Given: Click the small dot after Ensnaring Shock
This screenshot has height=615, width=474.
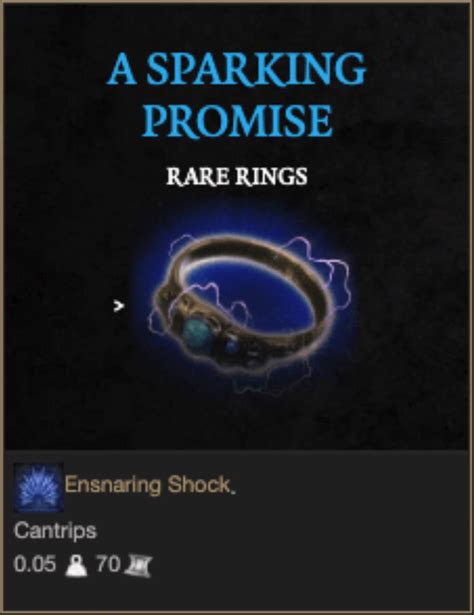Looking at the screenshot, I should (233, 492).
